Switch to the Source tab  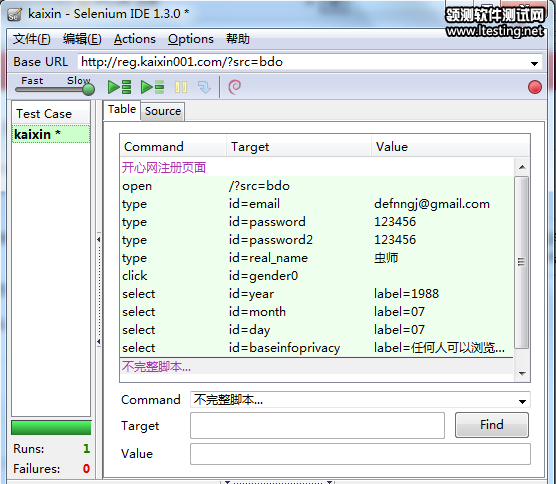(163, 111)
